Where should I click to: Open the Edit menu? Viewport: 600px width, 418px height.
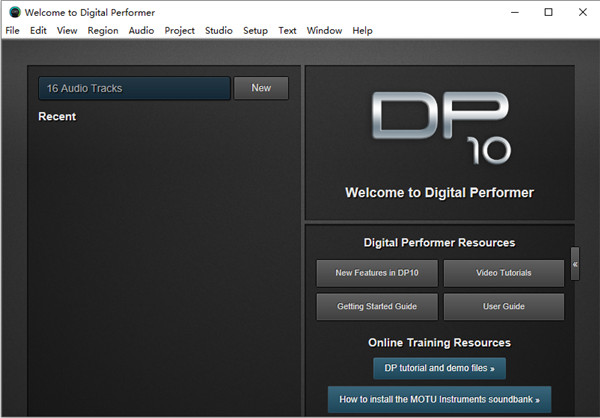coord(38,31)
